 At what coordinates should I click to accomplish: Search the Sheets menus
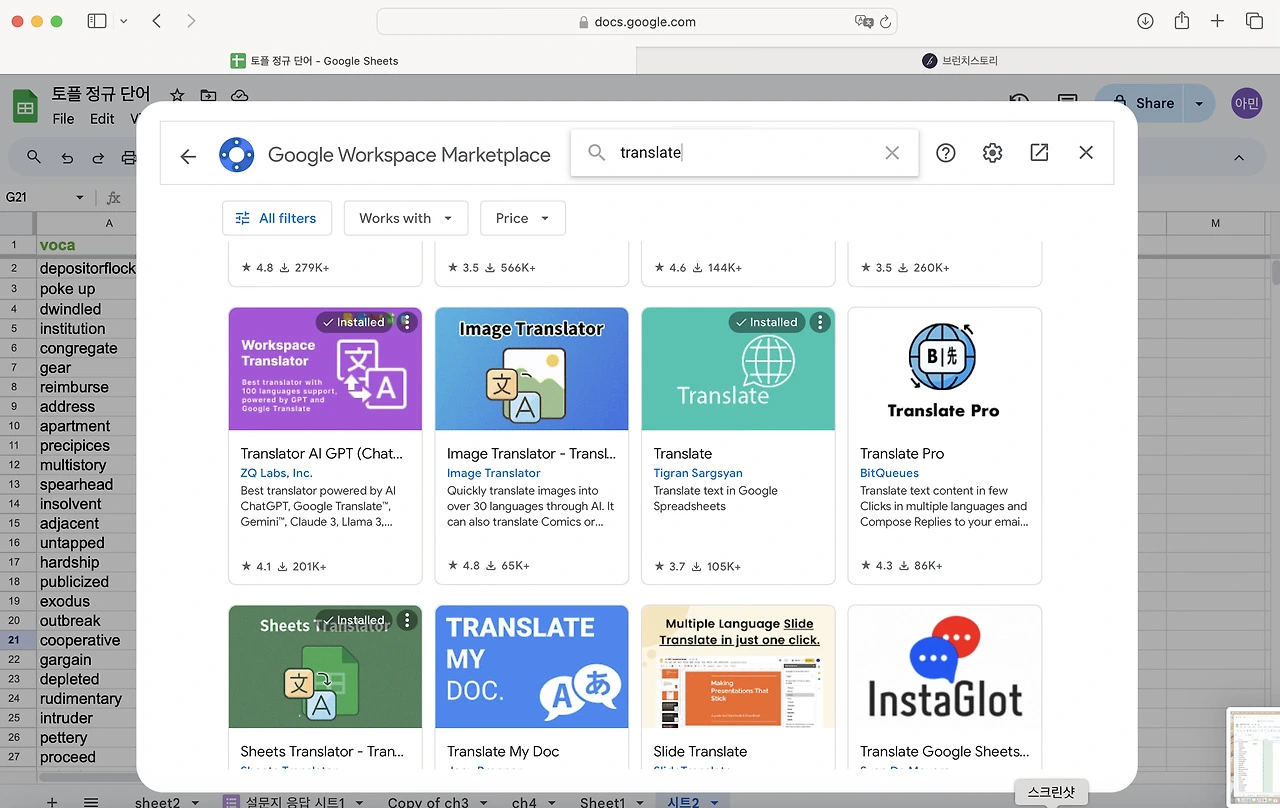point(34,157)
